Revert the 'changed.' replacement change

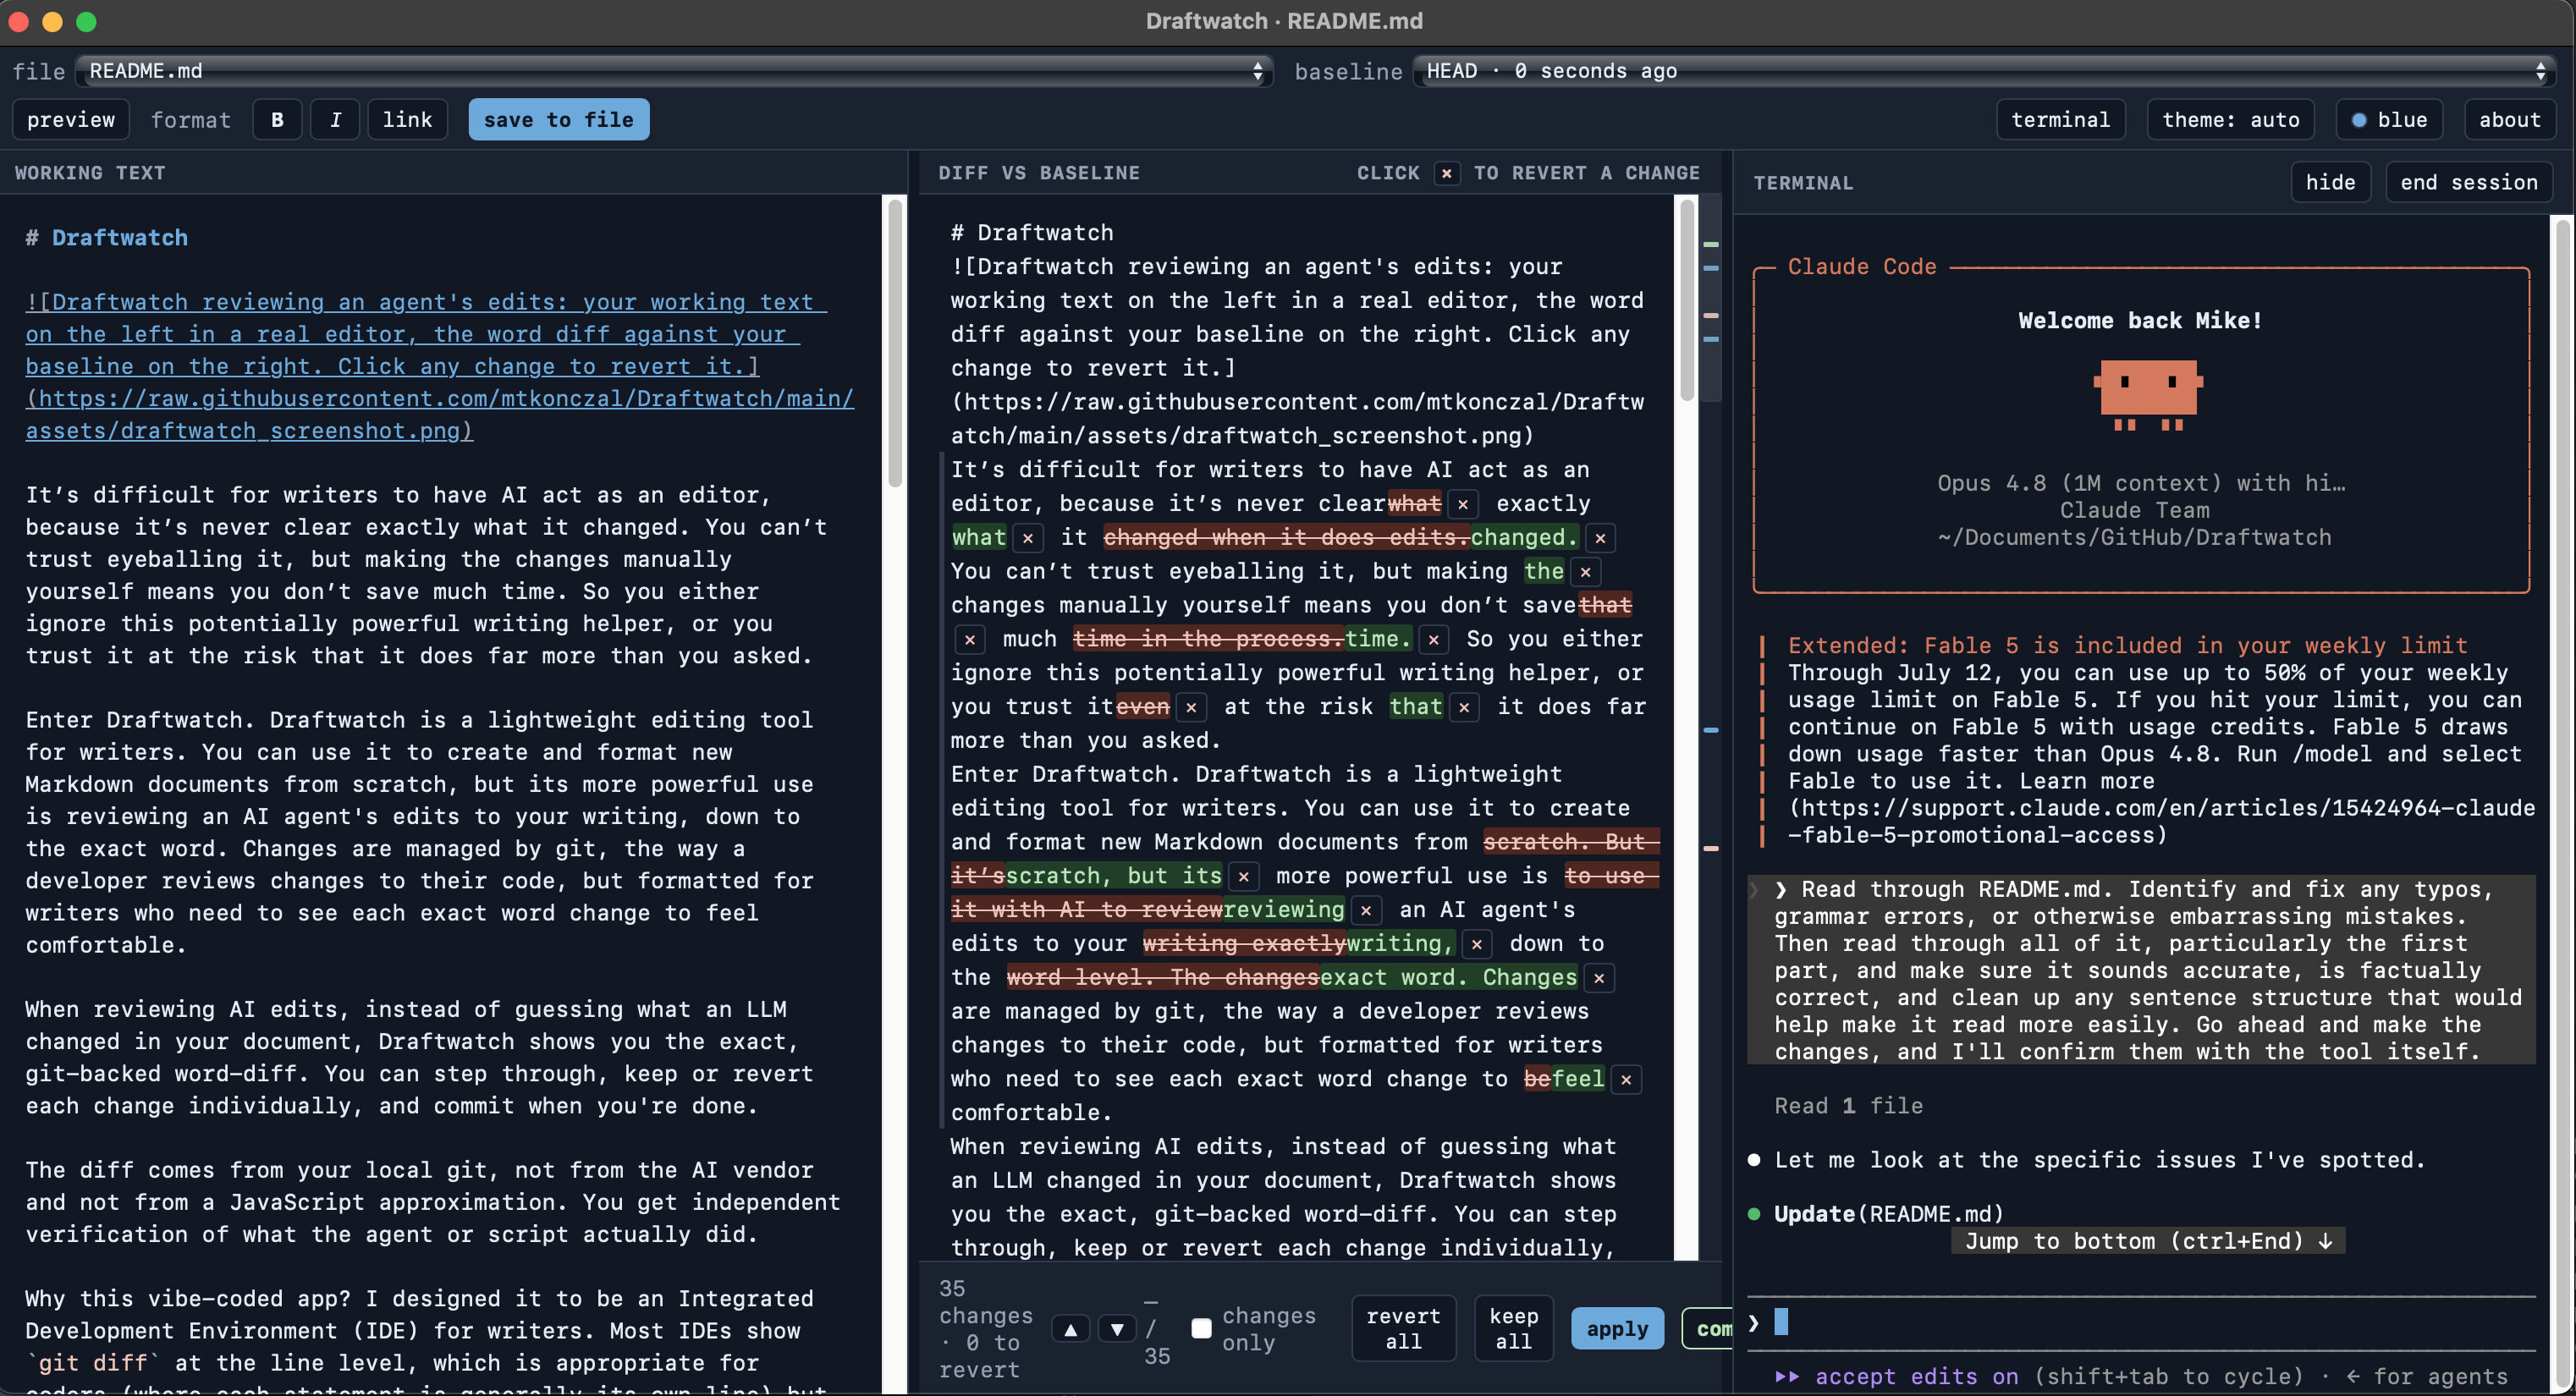(1600, 538)
